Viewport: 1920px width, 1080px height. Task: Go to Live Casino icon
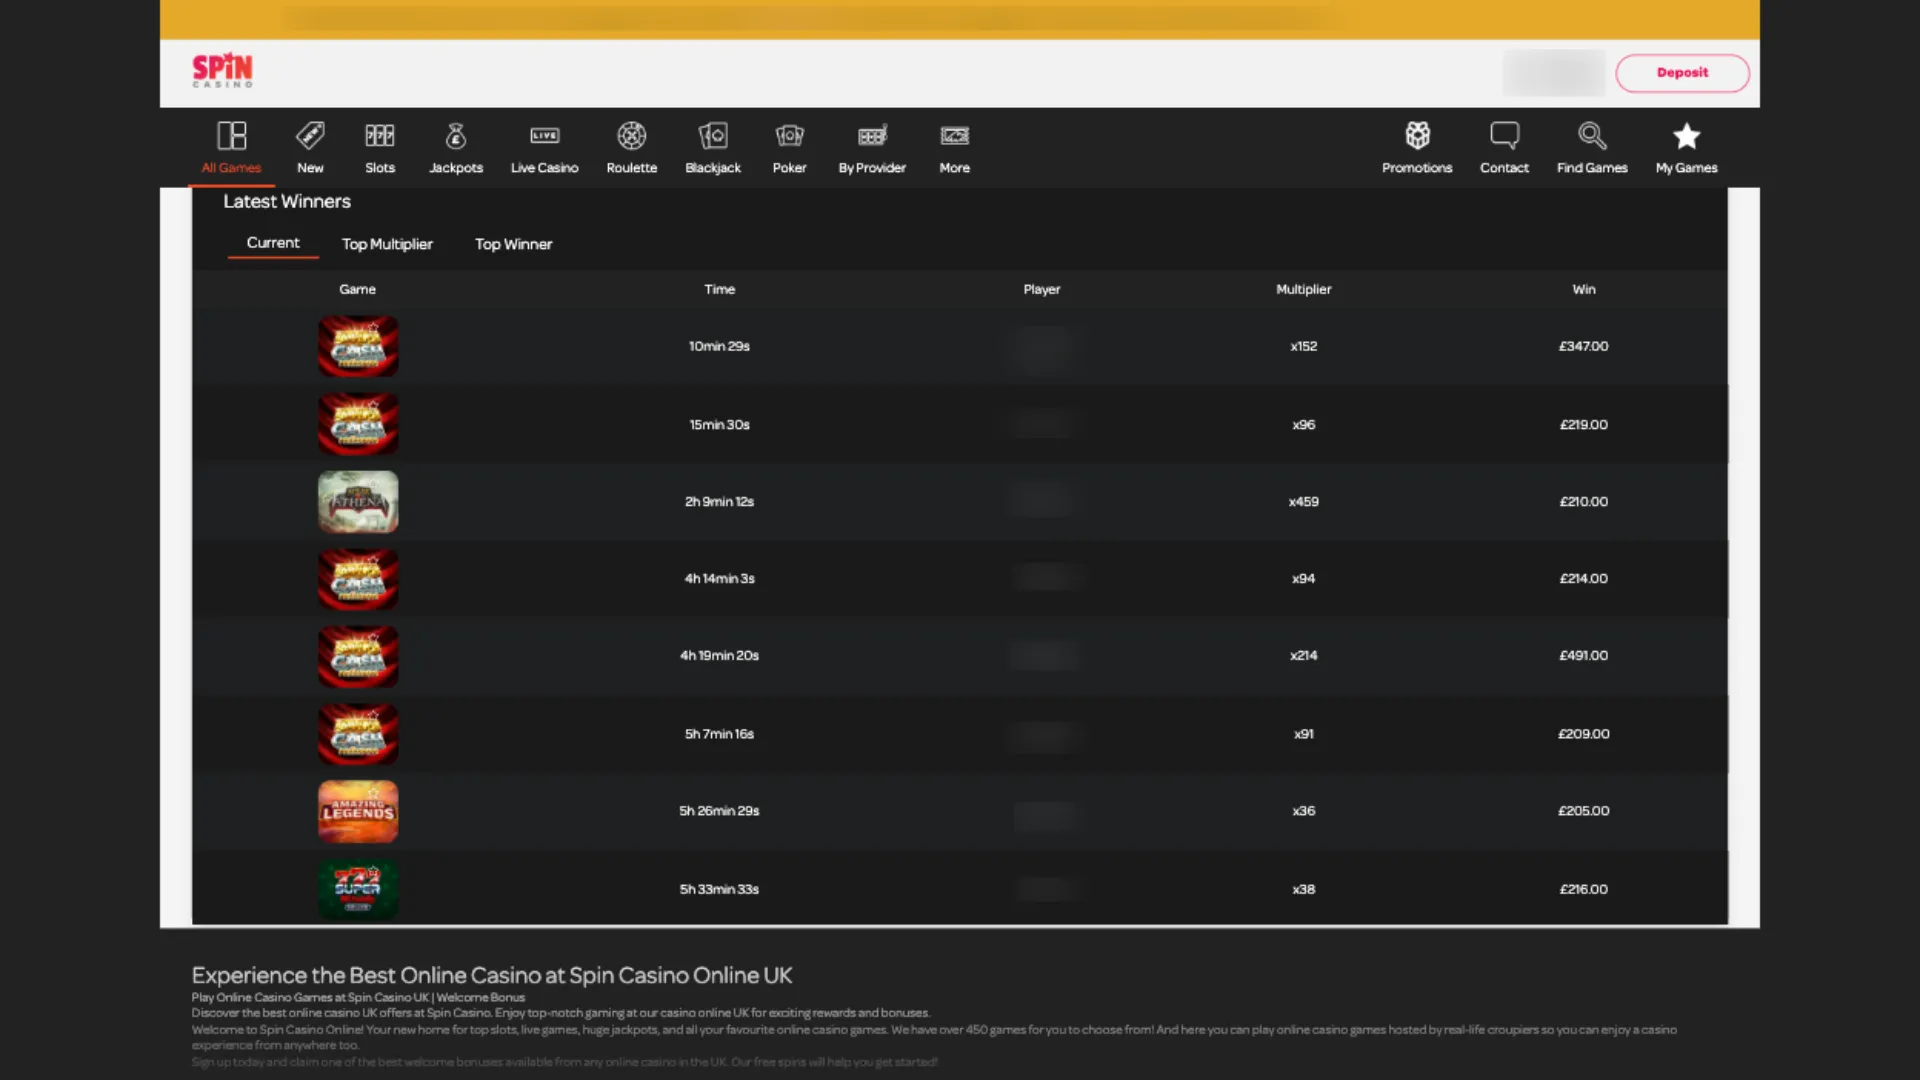click(x=545, y=135)
